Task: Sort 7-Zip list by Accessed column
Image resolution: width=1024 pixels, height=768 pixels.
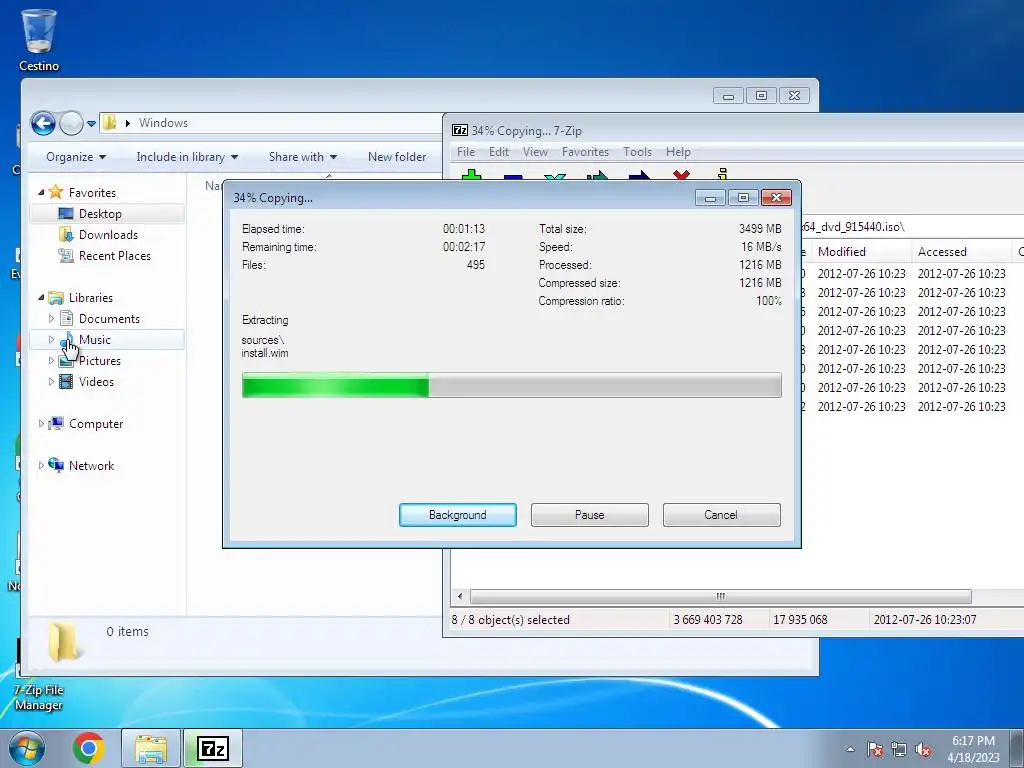Action: coord(961,251)
